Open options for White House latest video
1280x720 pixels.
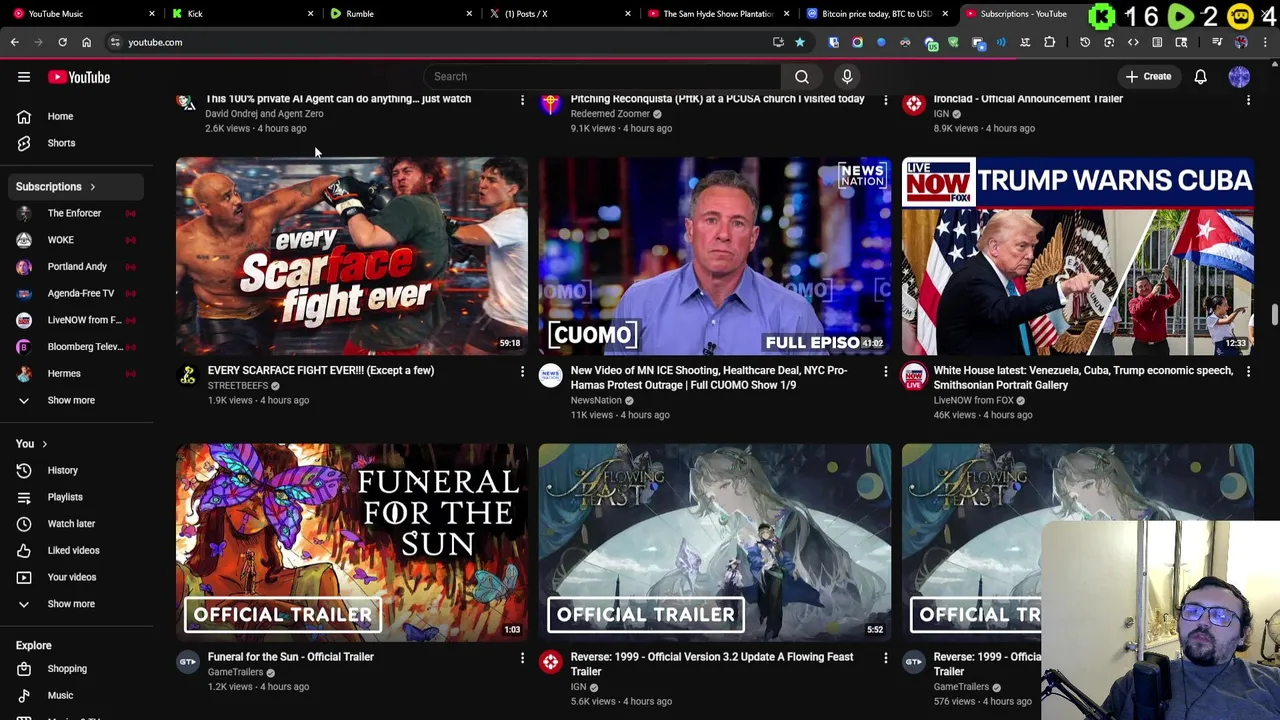pyautogui.click(x=1248, y=372)
